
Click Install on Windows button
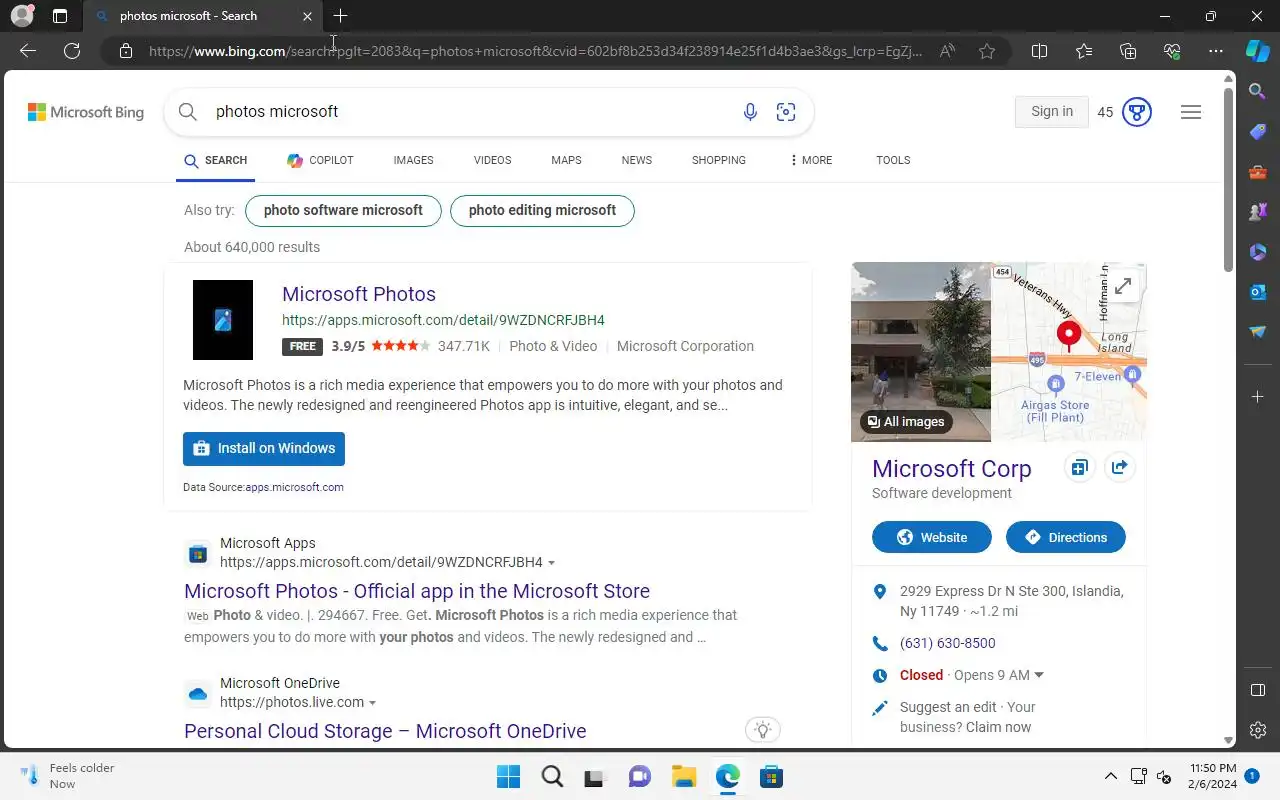point(264,449)
